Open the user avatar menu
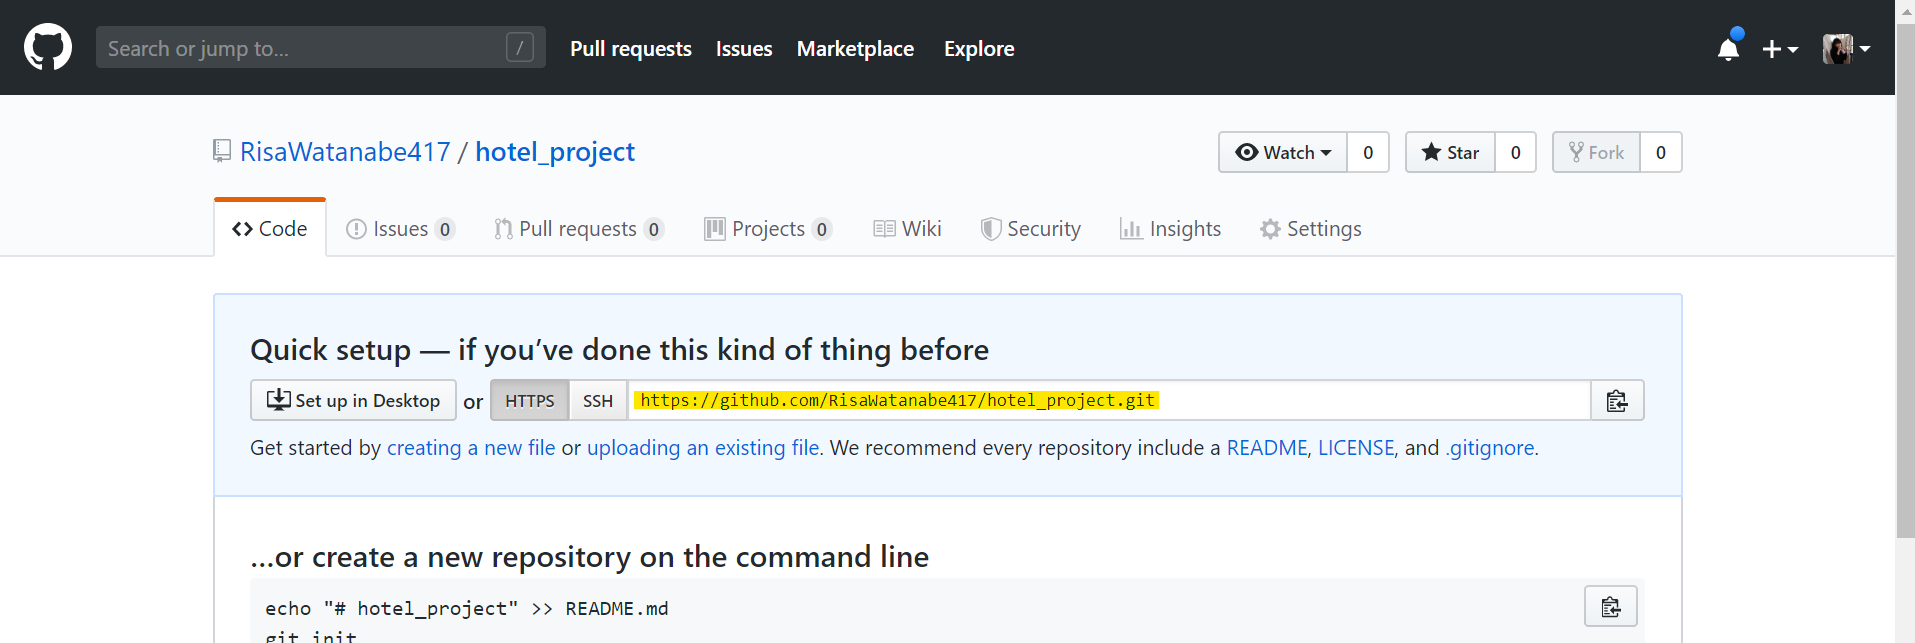Image resolution: width=1915 pixels, height=643 pixels. 1845,49
